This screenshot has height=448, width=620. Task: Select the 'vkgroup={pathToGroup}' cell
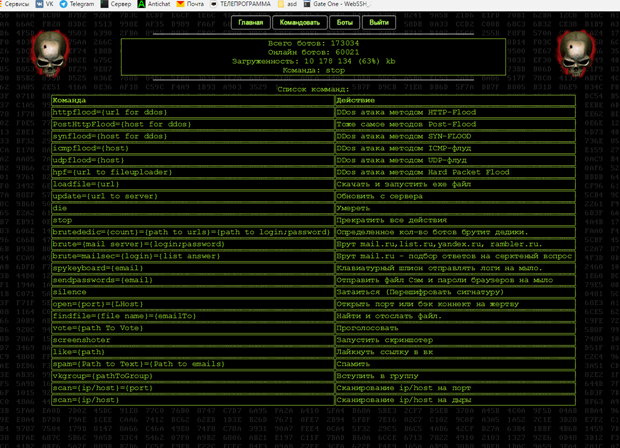pyautogui.click(x=193, y=376)
